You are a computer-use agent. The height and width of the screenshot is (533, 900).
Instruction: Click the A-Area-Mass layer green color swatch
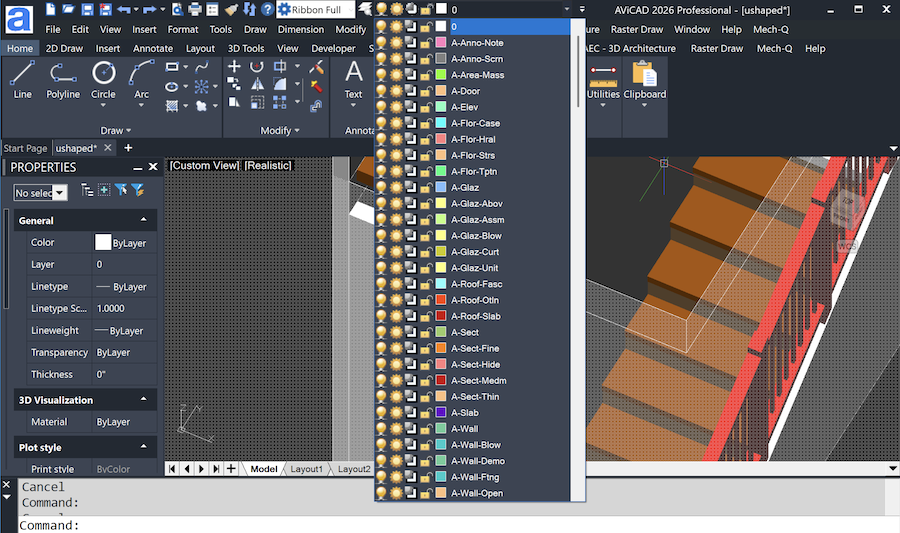coord(441,75)
